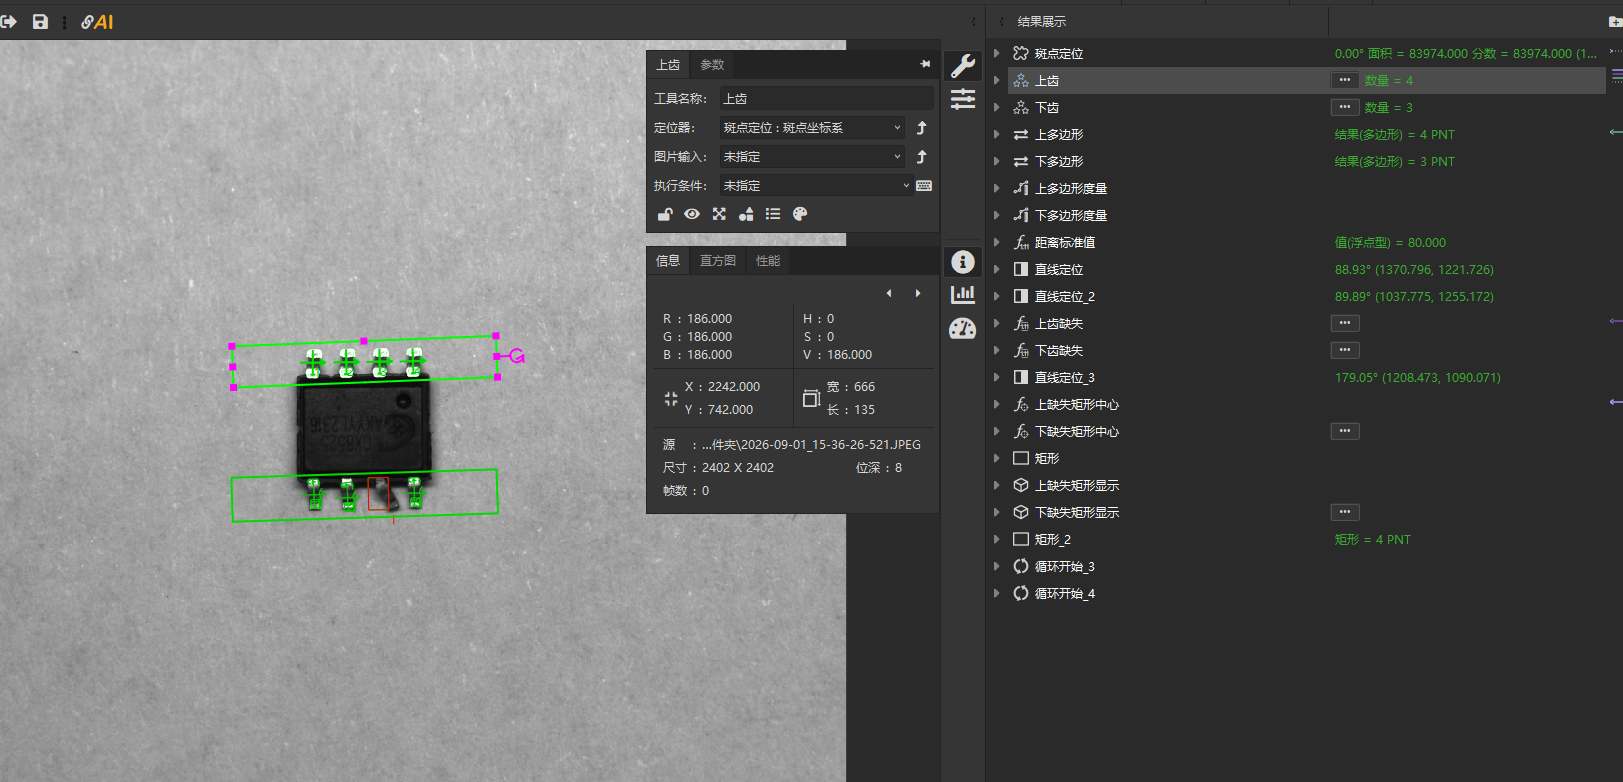This screenshot has height=782, width=1623.
Task: Click the ellipsis button on 上齿 row
Action: (1345, 80)
